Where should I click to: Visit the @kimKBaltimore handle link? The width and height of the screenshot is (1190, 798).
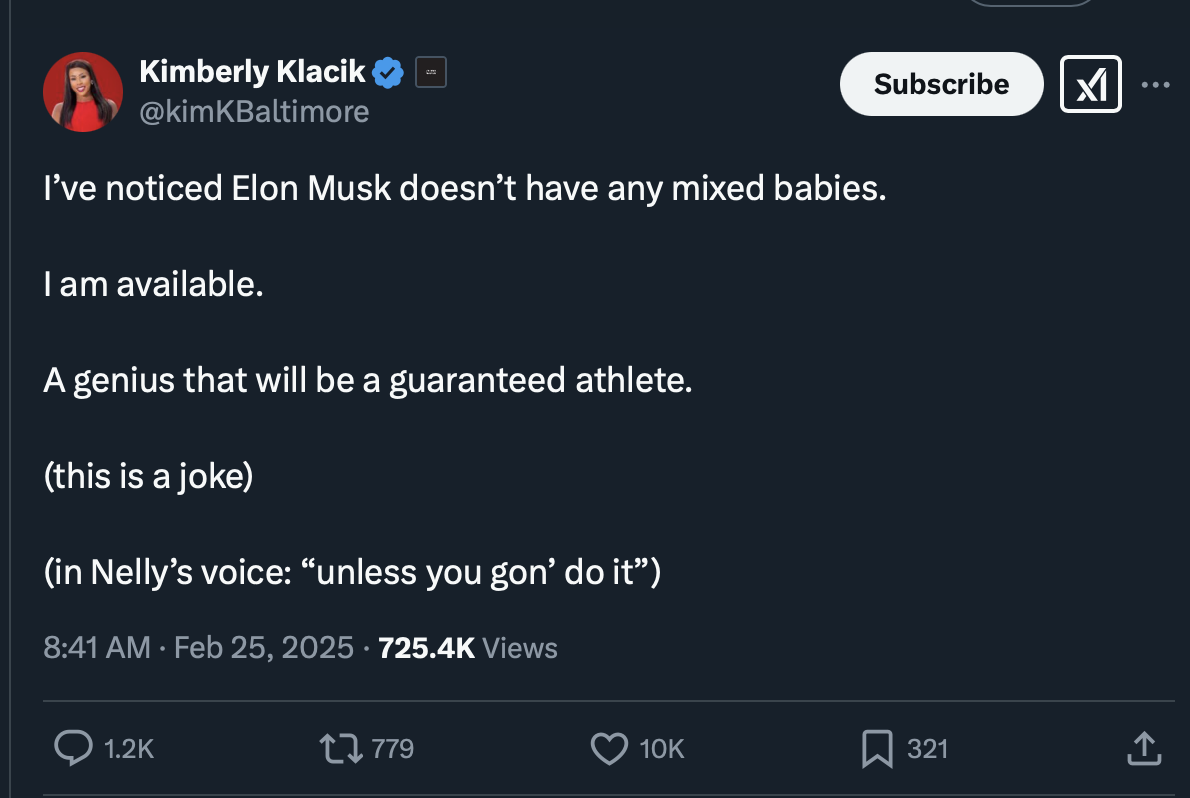254,112
